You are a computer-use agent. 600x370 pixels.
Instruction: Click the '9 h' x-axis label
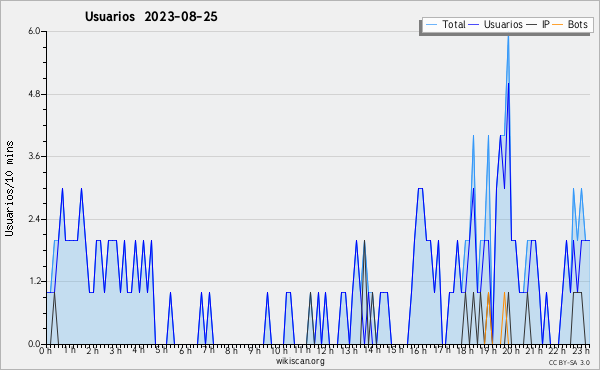tap(254, 351)
